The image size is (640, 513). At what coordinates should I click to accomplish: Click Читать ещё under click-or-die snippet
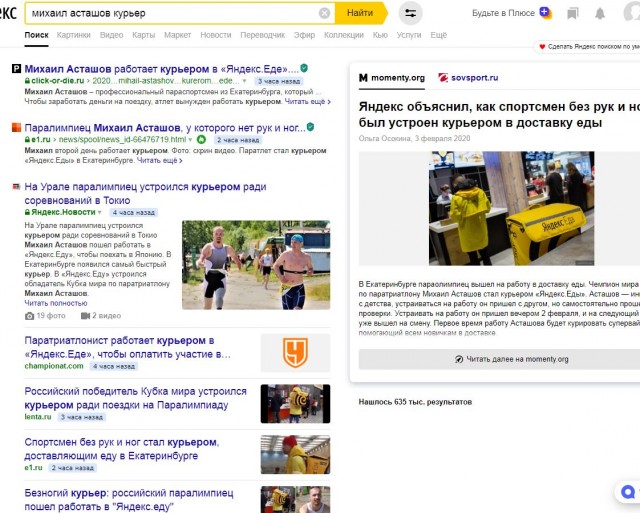(307, 101)
